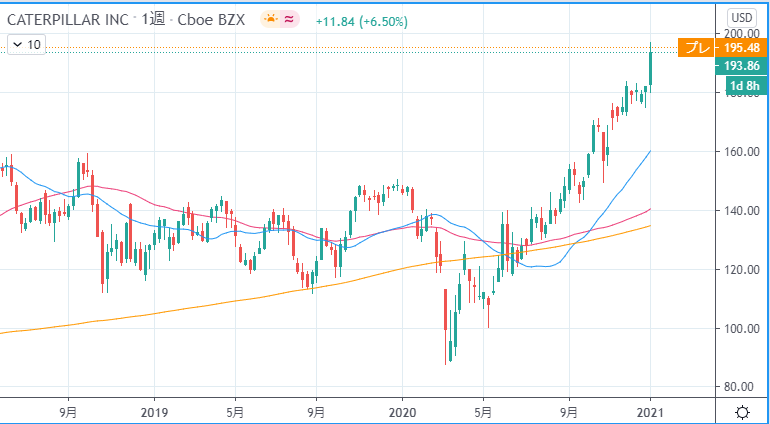This screenshot has width=770, height=424.
Task: Click the latest tall green weekly candle
Action: 650,68
